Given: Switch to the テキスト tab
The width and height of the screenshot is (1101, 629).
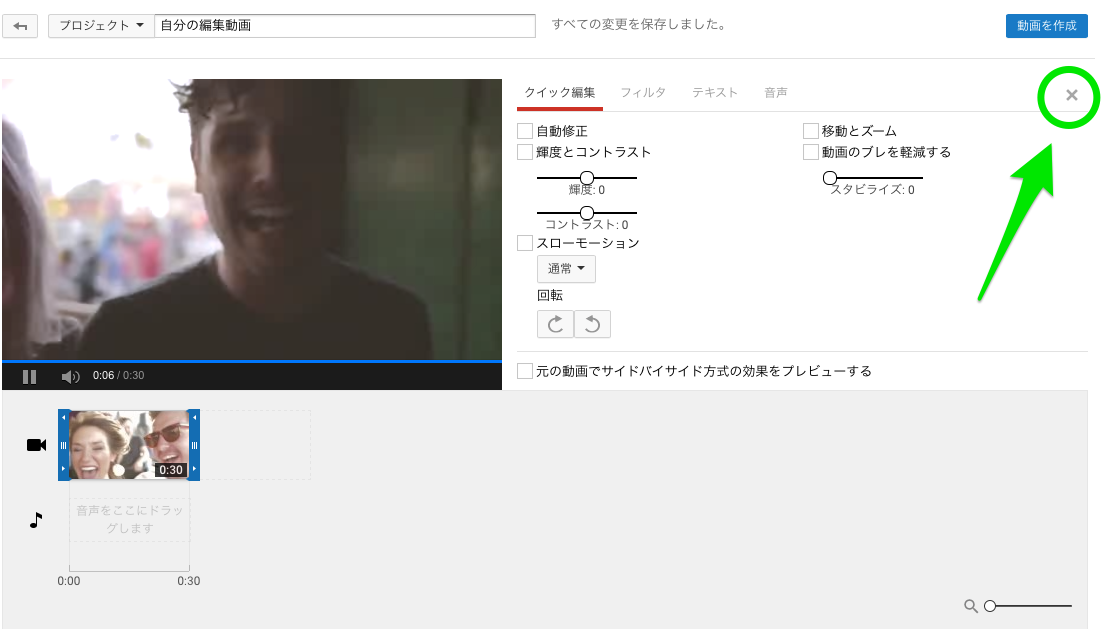Looking at the screenshot, I should [x=715, y=93].
